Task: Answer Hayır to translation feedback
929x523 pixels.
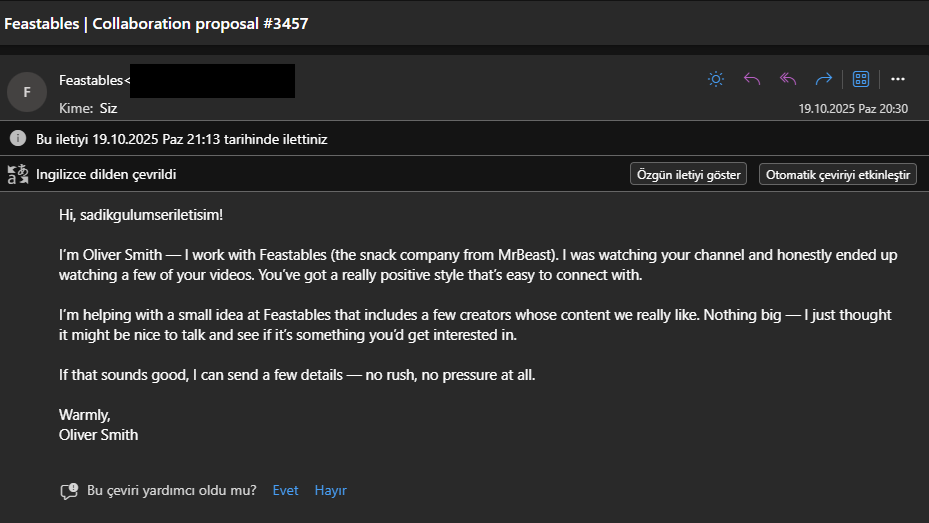Action: (x=330, y=490)
